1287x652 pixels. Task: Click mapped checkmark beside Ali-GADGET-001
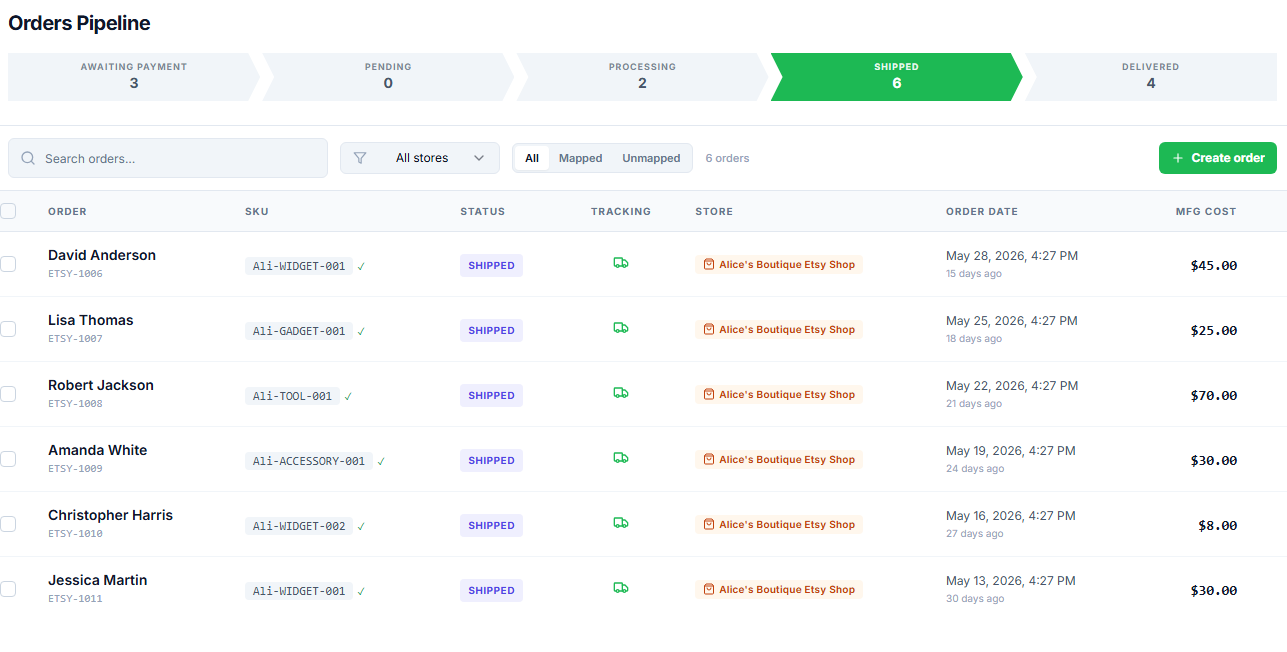point(361,332)
